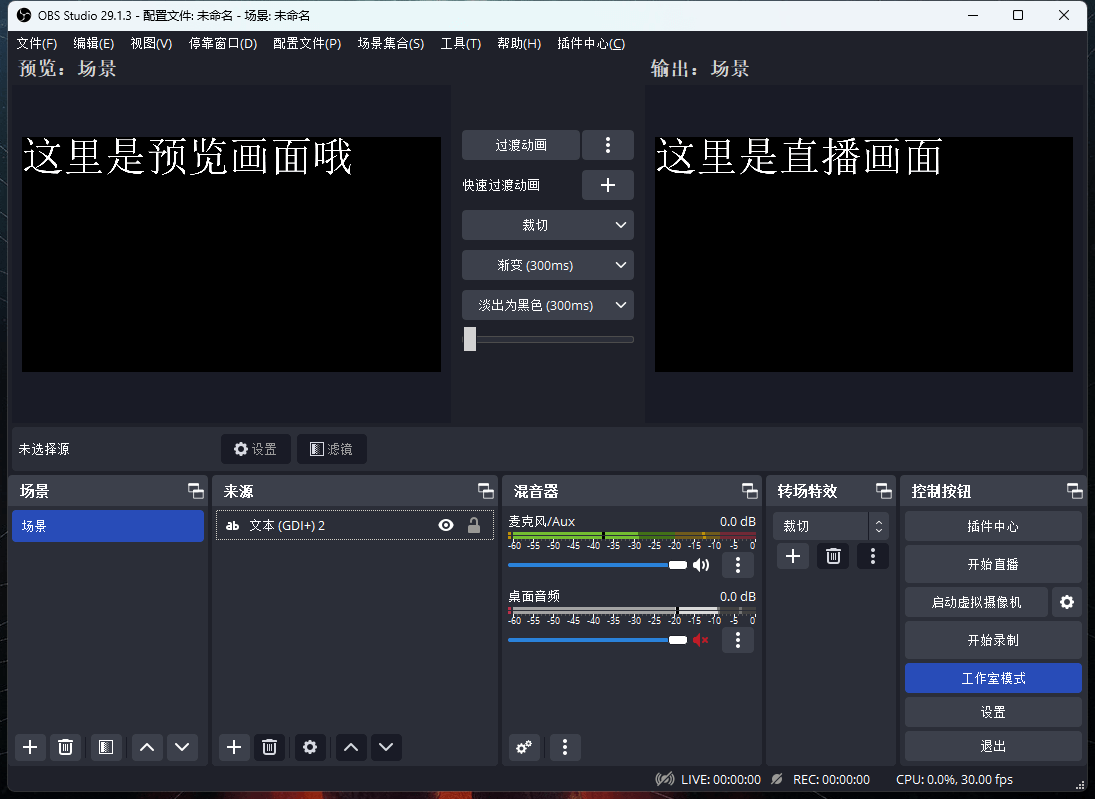Open 过渡动画 three-dot options
The height and width of the screenshot is (799, 1095).
tap(608, 145)
